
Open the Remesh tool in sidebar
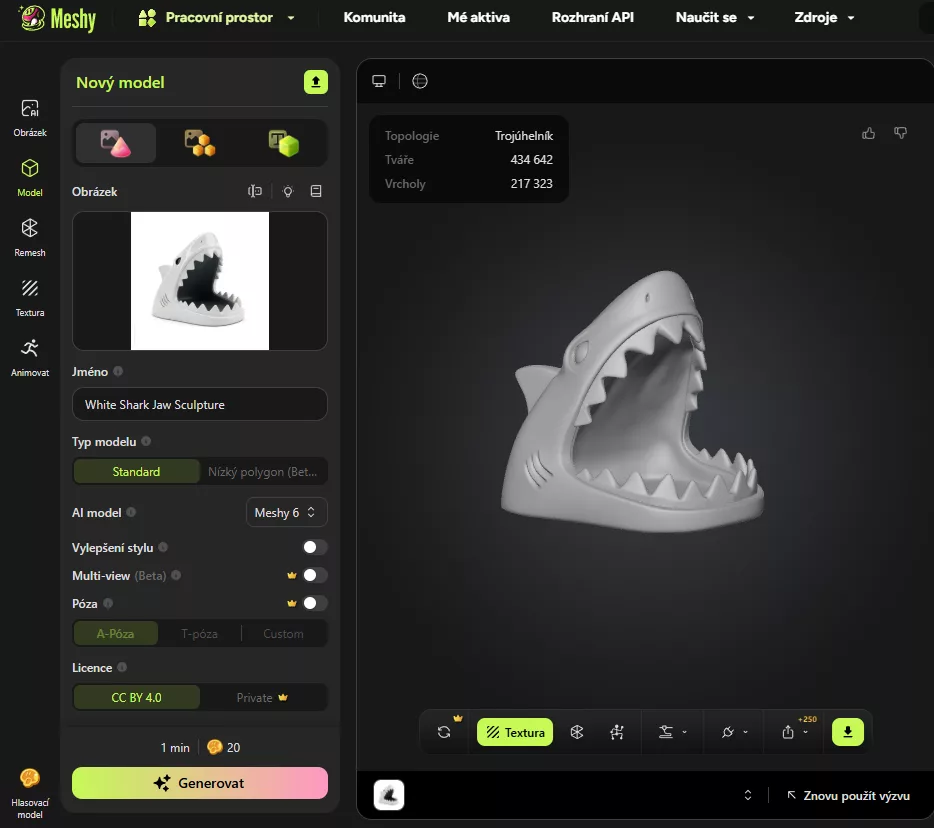[30, 236]
